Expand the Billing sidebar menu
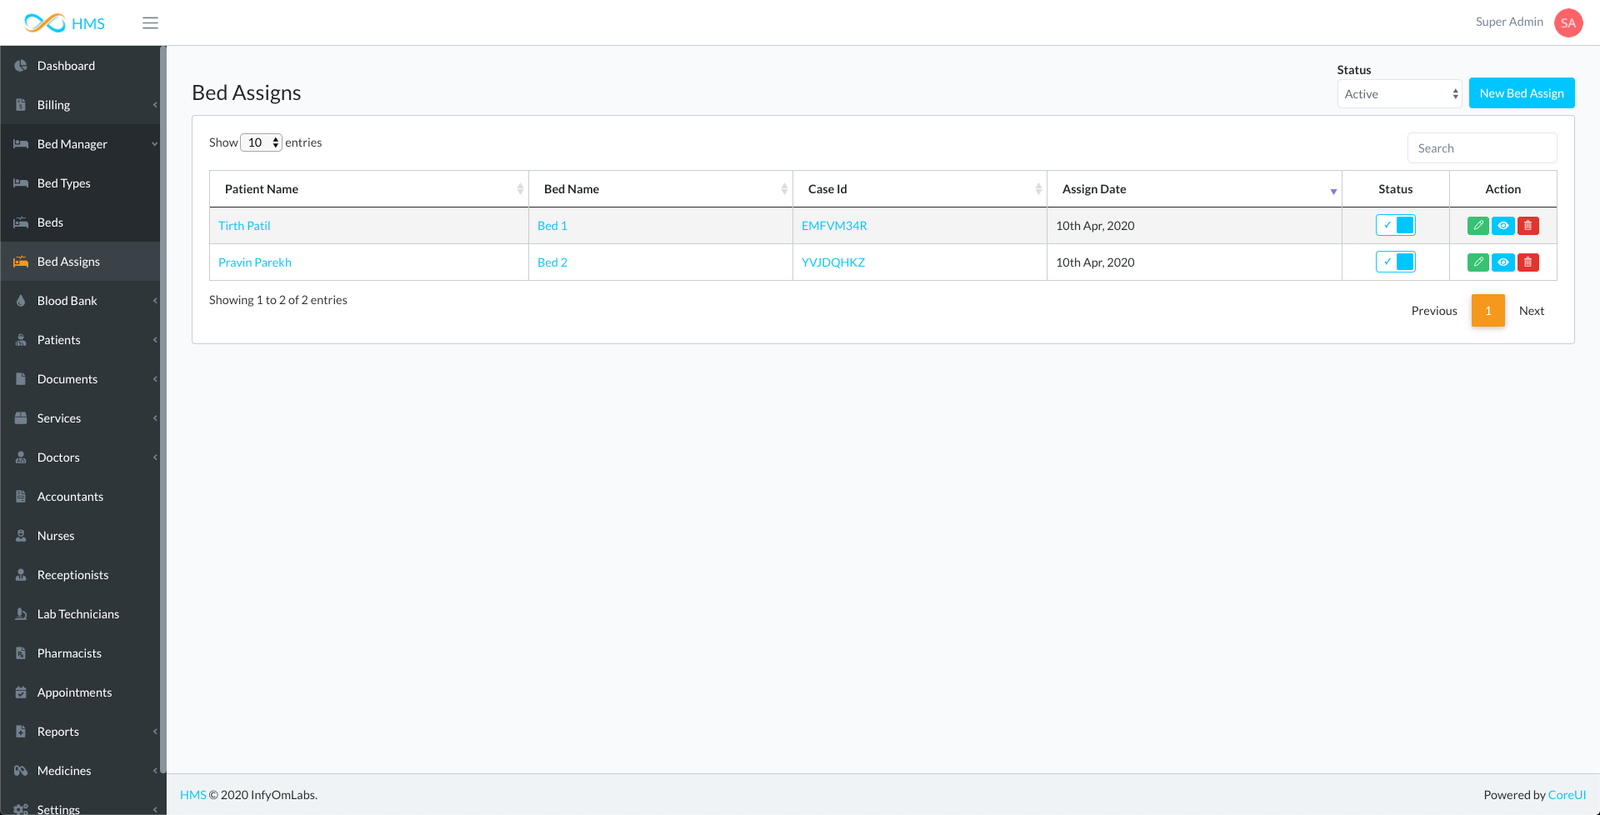Image resolution: width=1600 pixels, height=815 pixels. 80,105
